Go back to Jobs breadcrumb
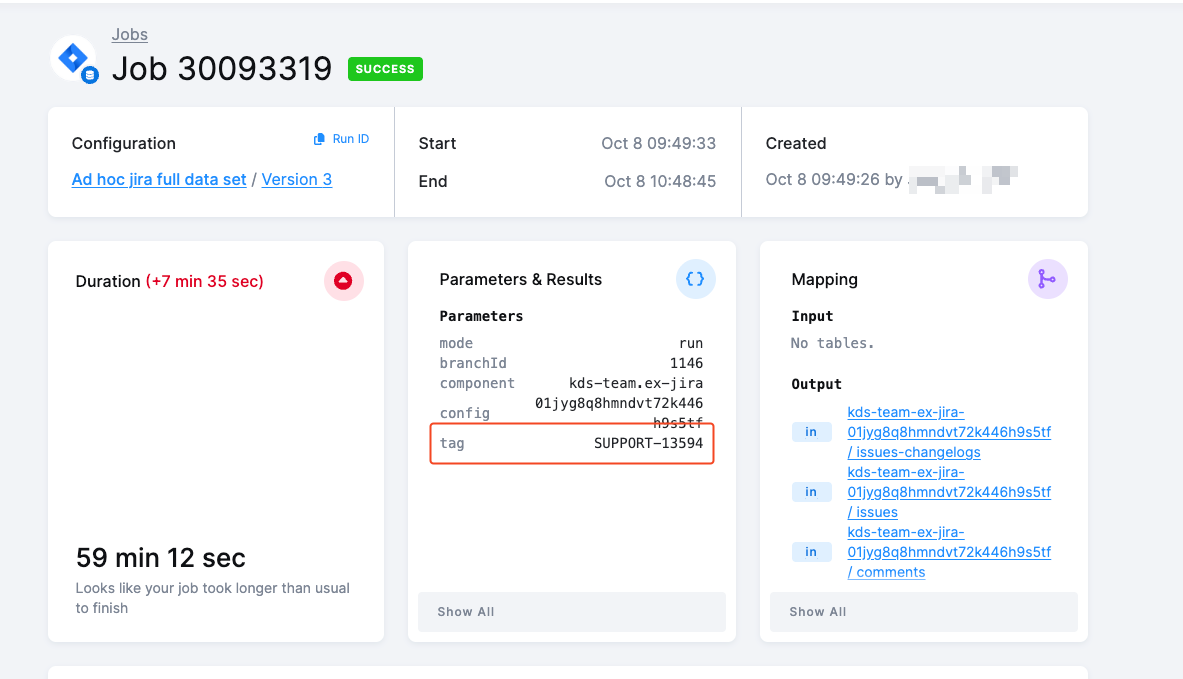1183x679 pixels. (129, 35)
